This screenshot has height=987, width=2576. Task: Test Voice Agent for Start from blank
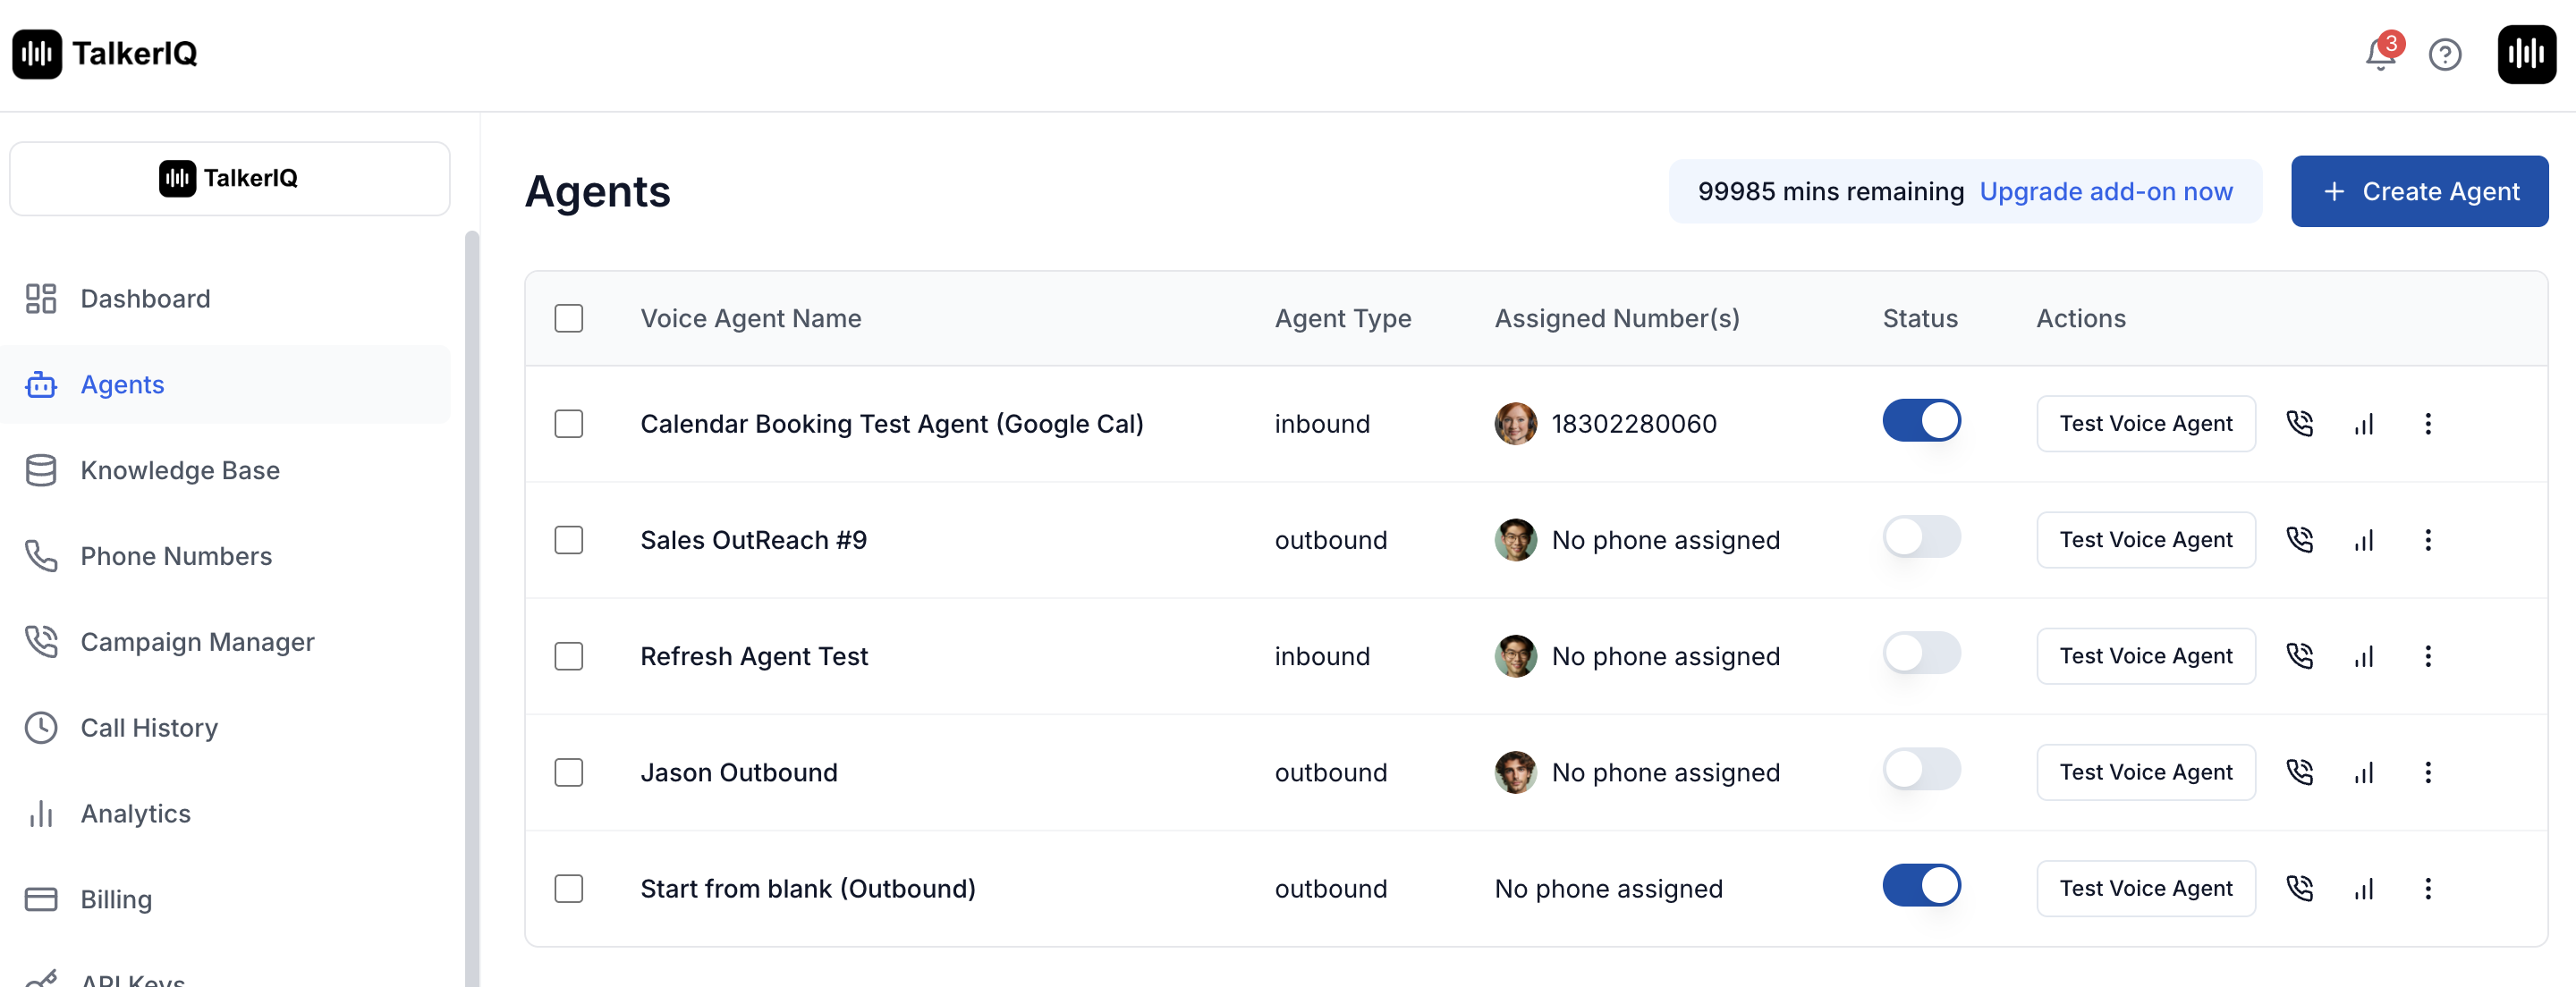pos(2146,888)
